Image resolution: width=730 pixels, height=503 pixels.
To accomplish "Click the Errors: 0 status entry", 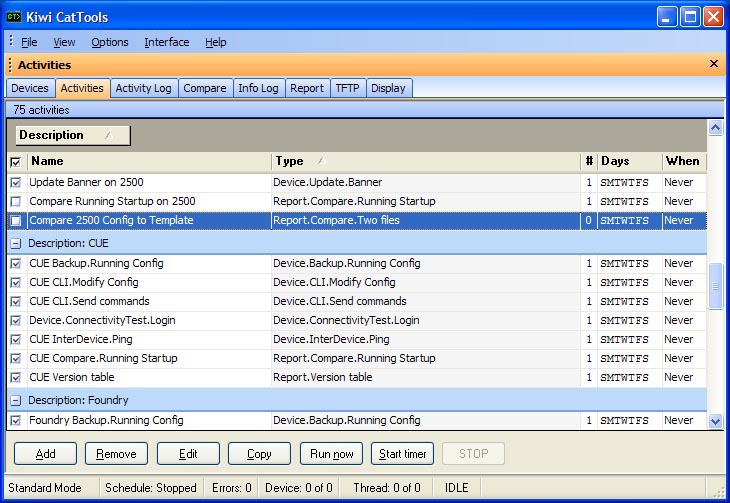I will pos(231,488).
